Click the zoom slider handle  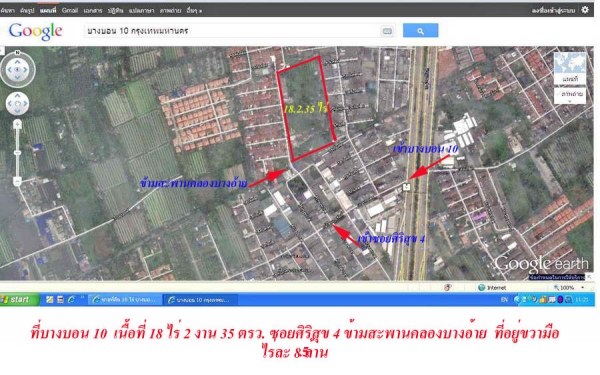pos(17,153)
